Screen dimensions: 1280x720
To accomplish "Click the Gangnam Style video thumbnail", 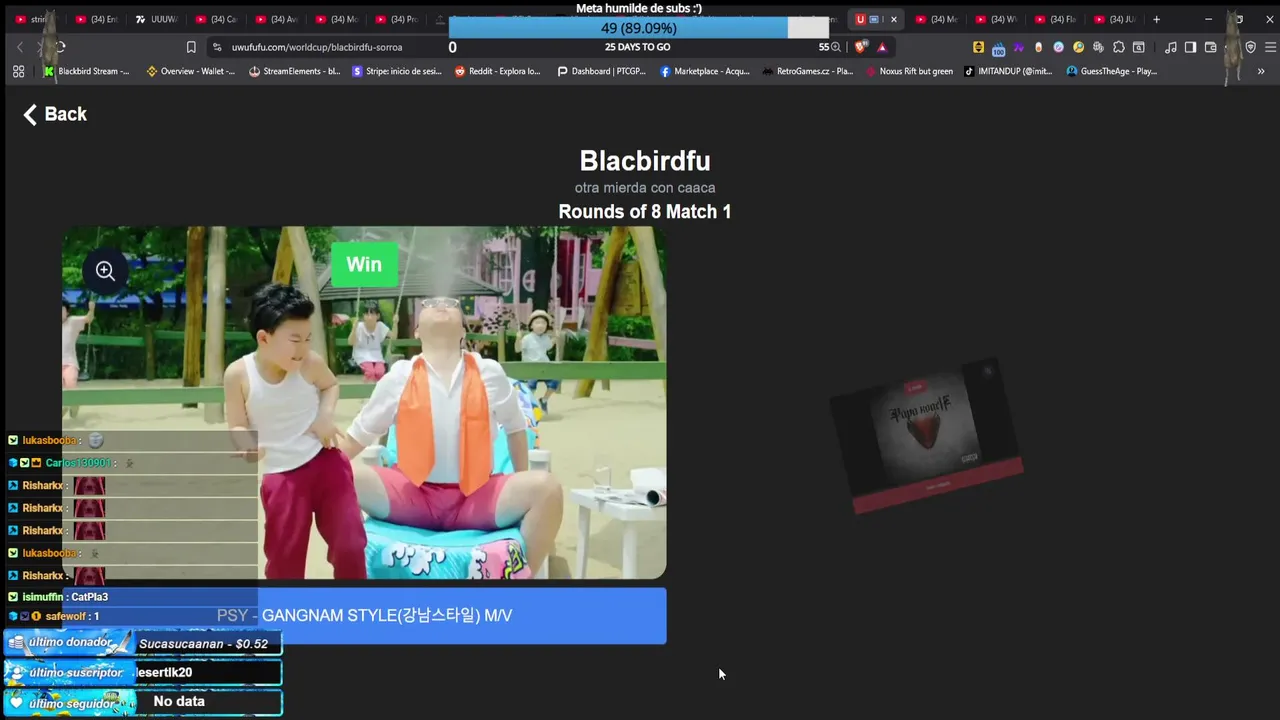I will (364, 402).
